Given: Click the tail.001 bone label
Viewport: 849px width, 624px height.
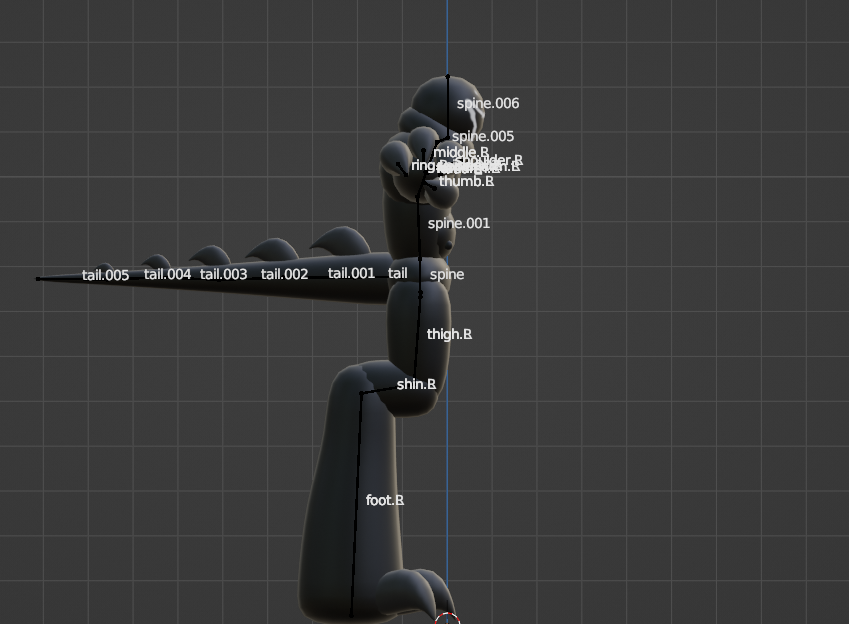Looking at the screenshot, I should [351, 274].
